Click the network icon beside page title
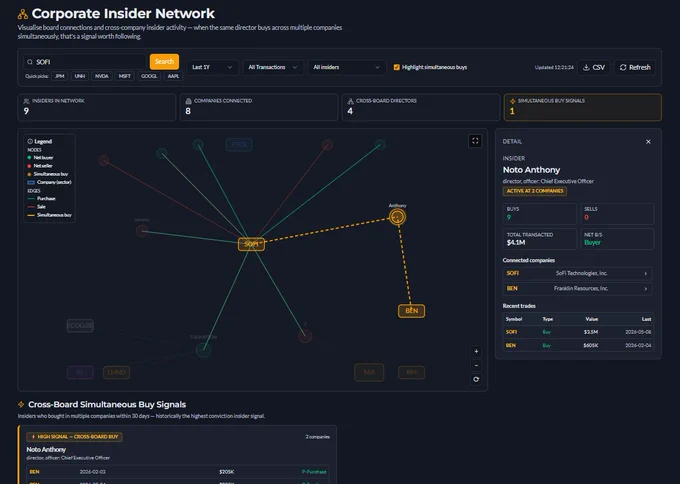 coord(23,14)
